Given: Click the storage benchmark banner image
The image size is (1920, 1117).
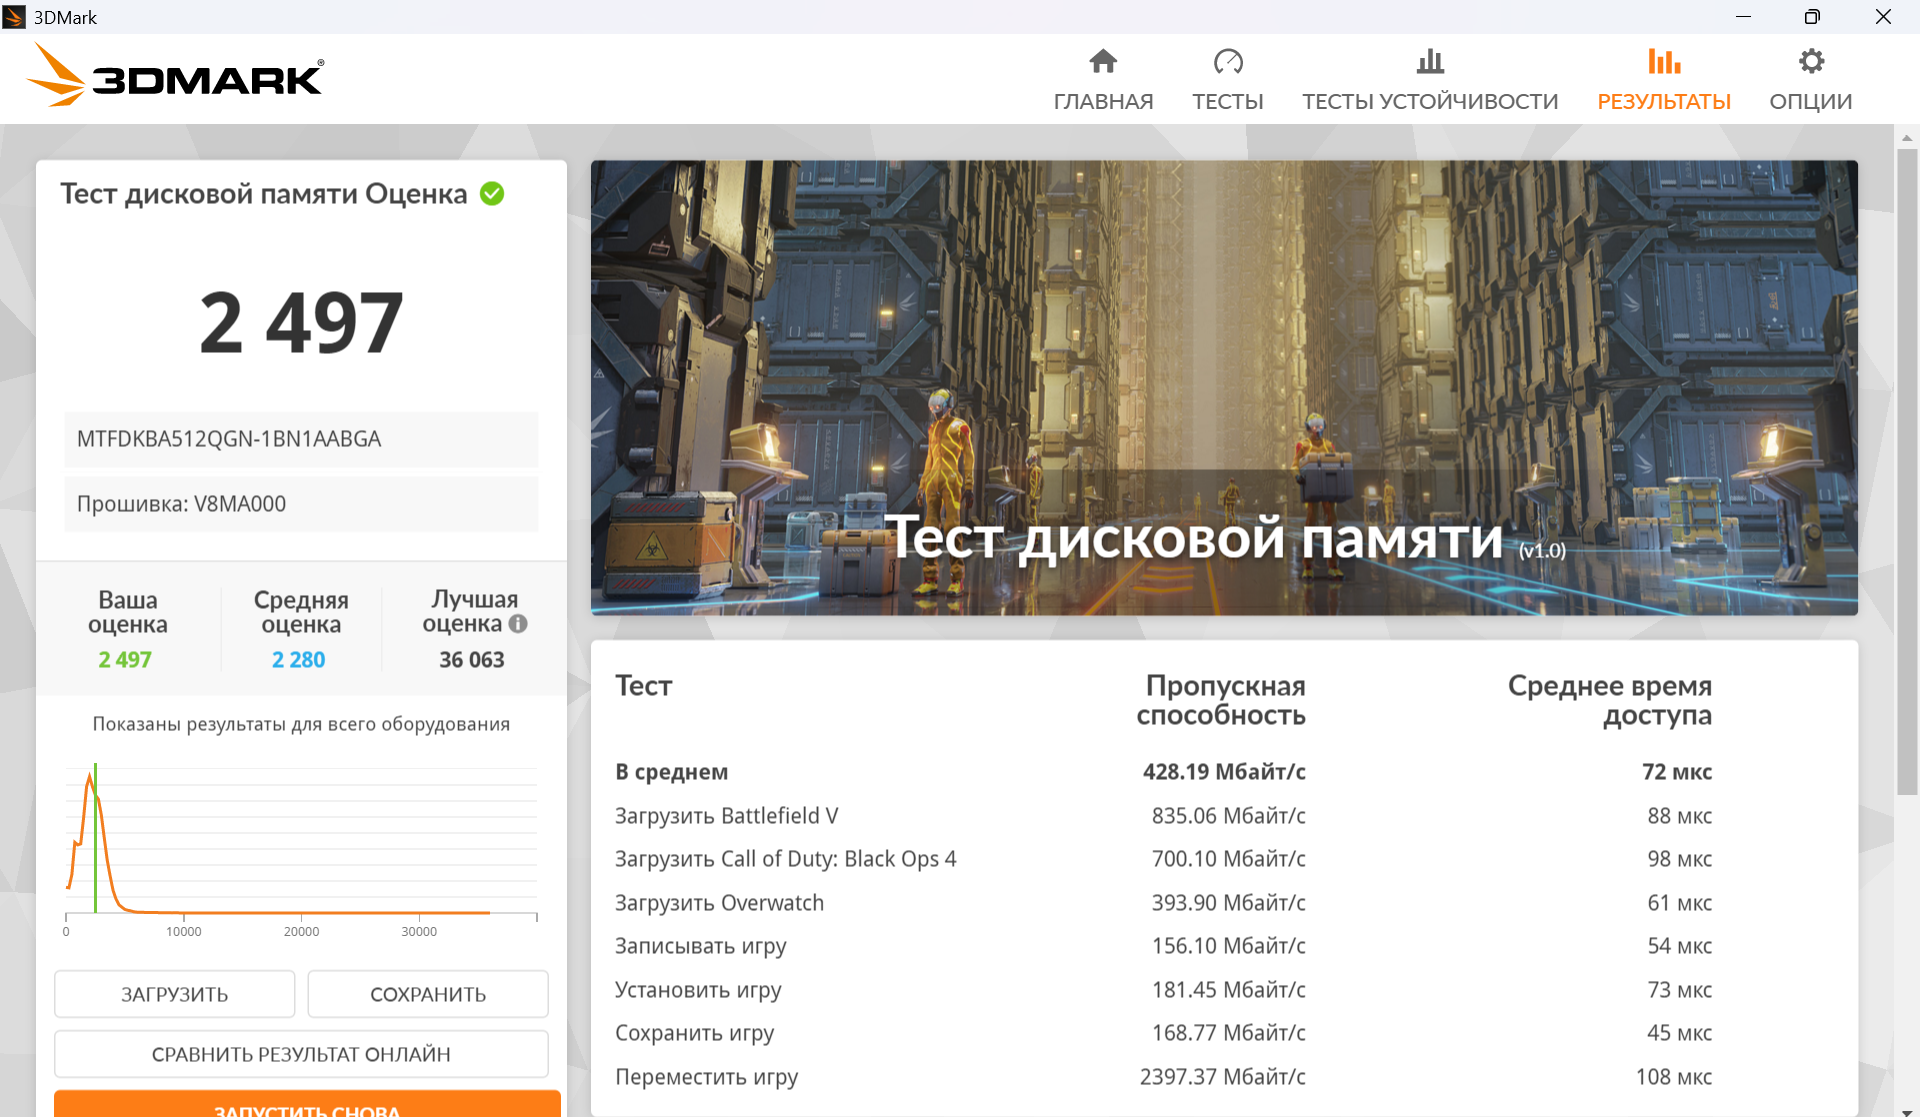Looking at the screenshot, I should (1224, 388).
